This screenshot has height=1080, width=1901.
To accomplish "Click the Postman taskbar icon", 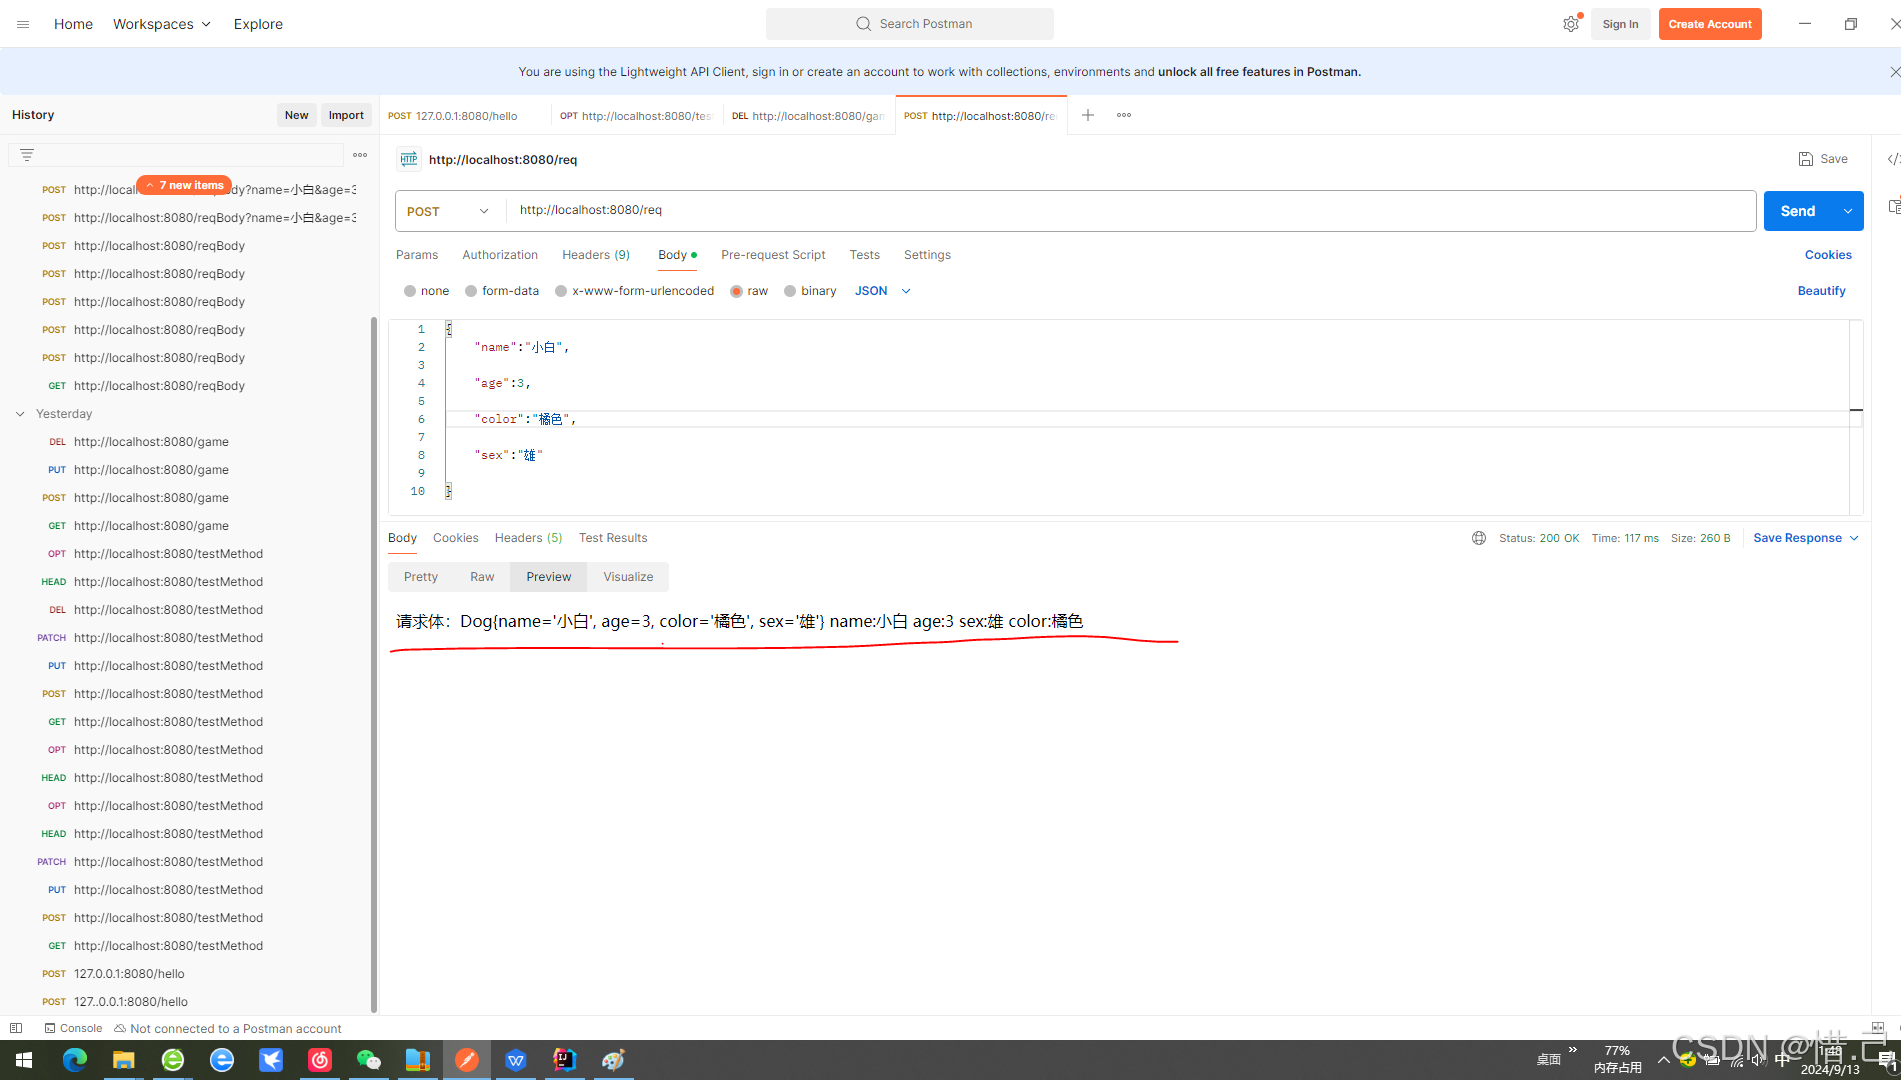I will (x=467, y=1060).
